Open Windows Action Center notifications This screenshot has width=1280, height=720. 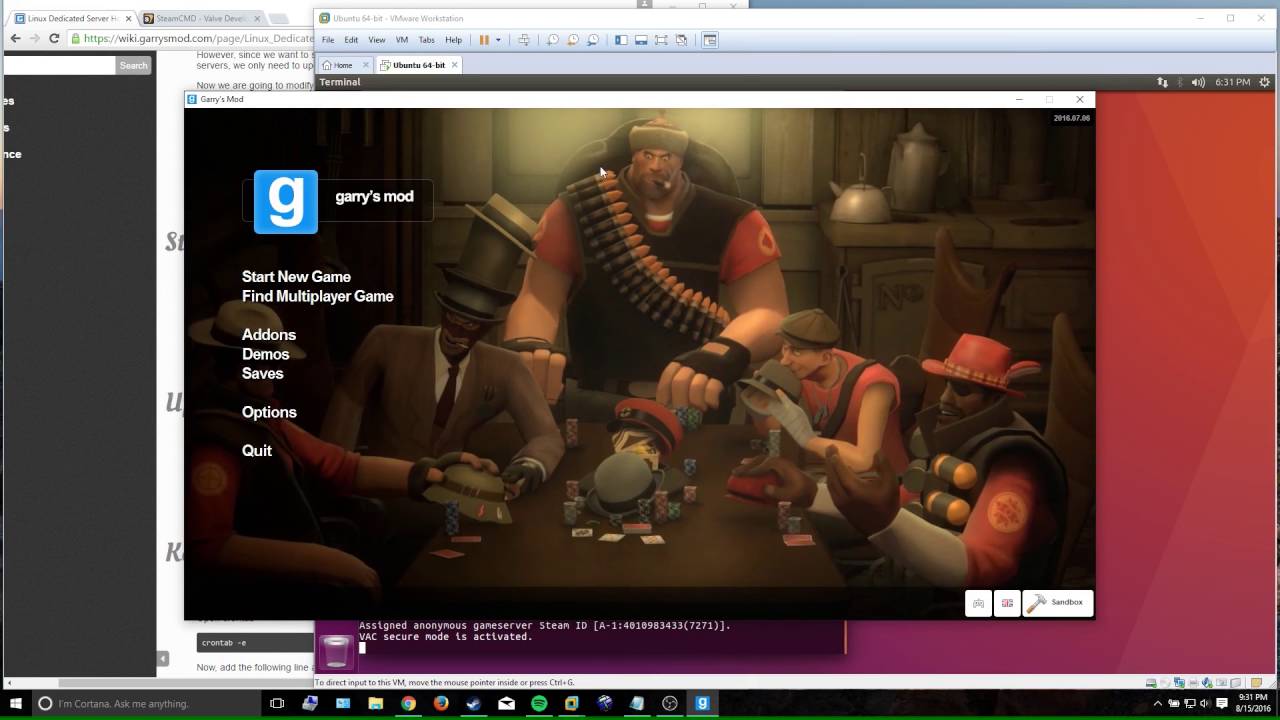coord(1222,704)
